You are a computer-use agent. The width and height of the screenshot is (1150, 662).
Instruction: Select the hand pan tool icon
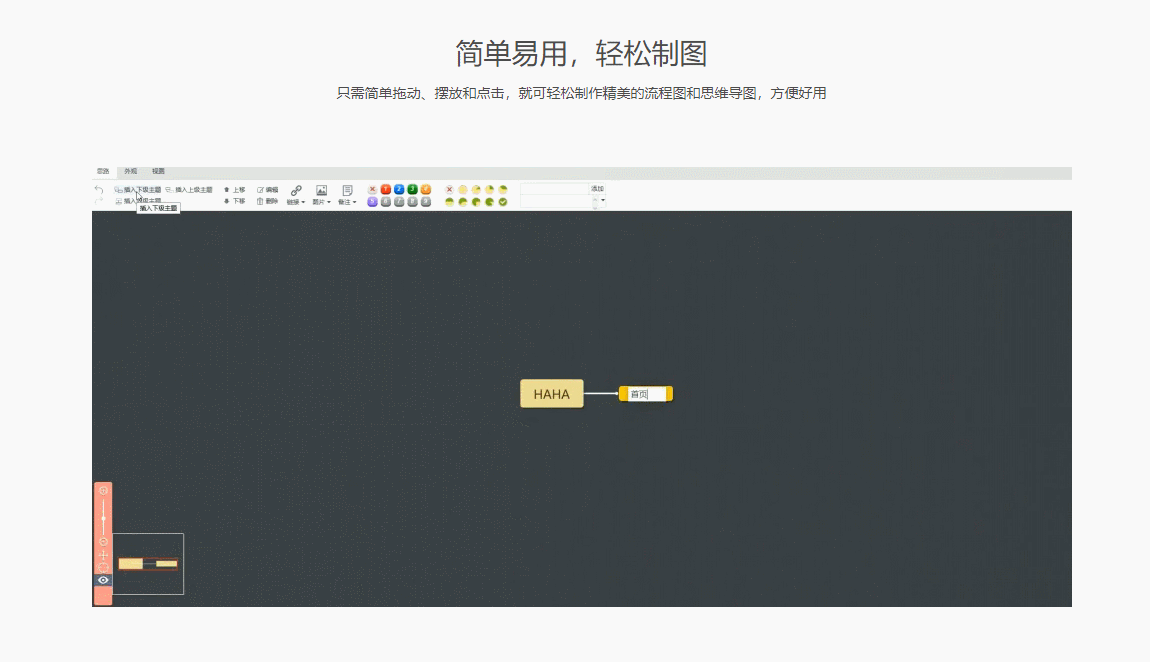[x=103, y=555]
